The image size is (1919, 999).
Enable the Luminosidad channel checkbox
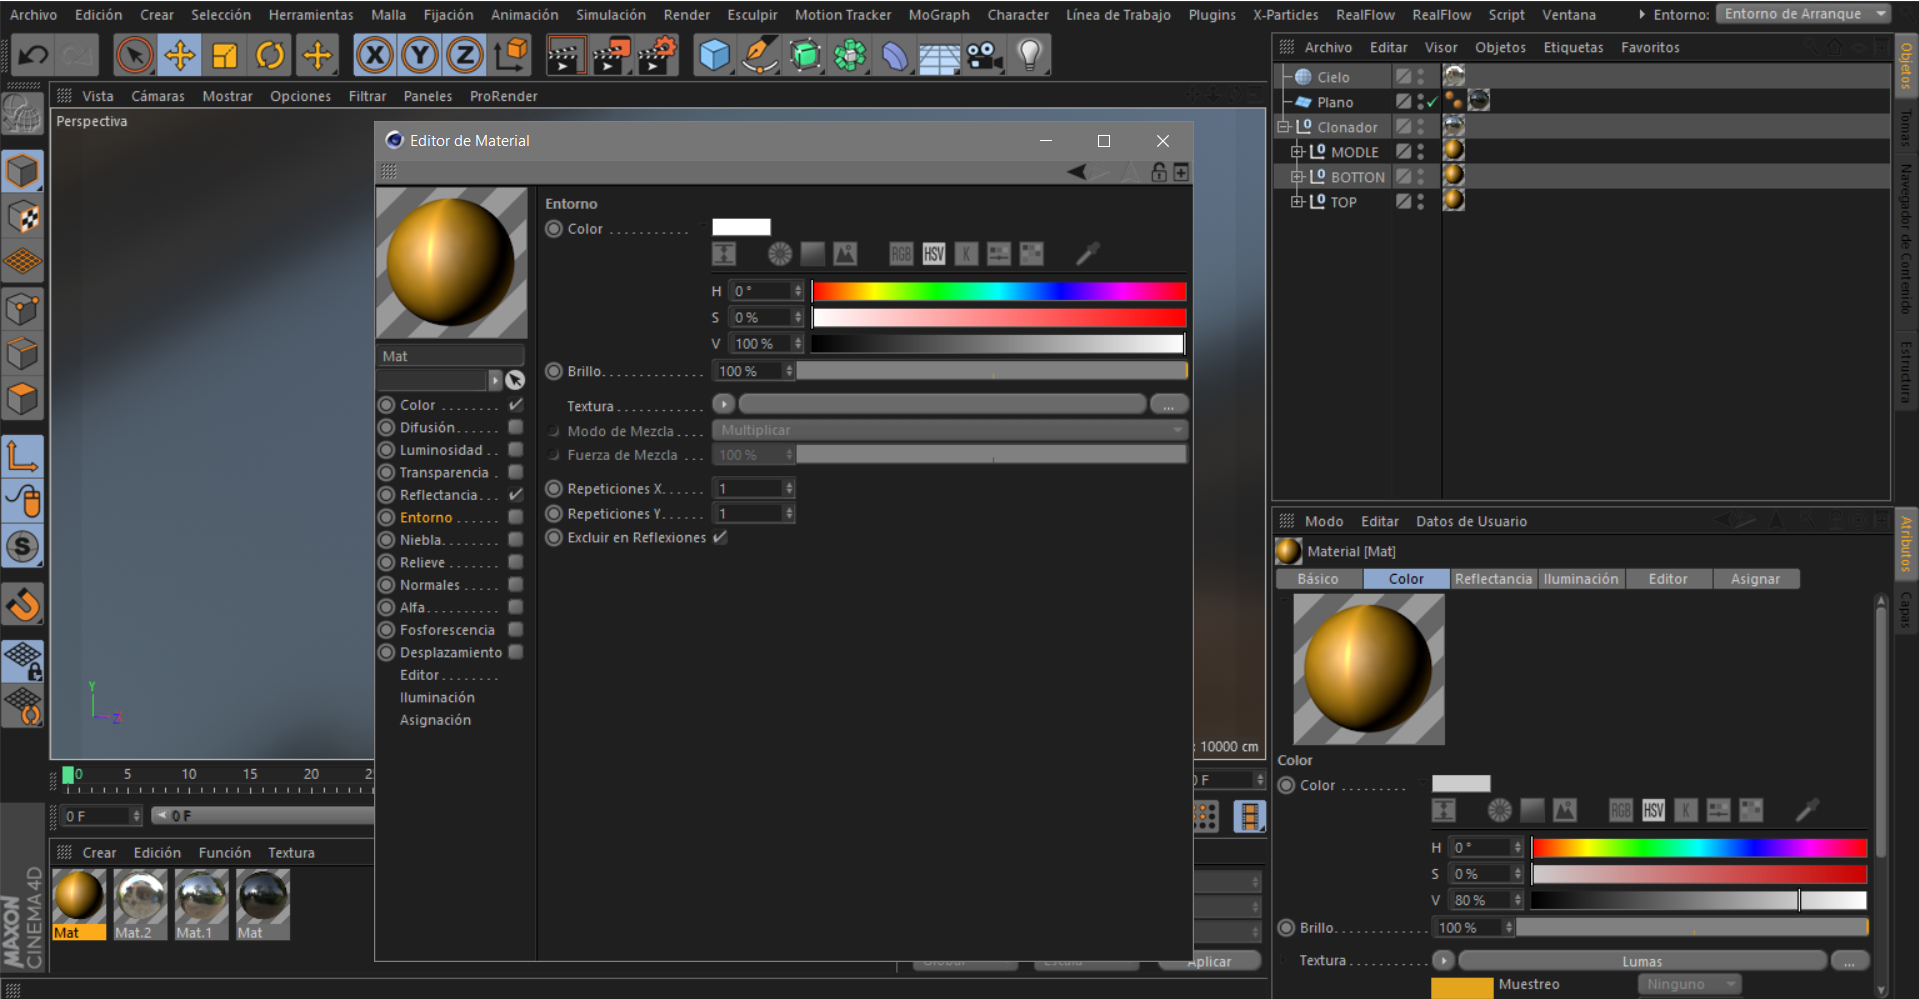(516, 450)
